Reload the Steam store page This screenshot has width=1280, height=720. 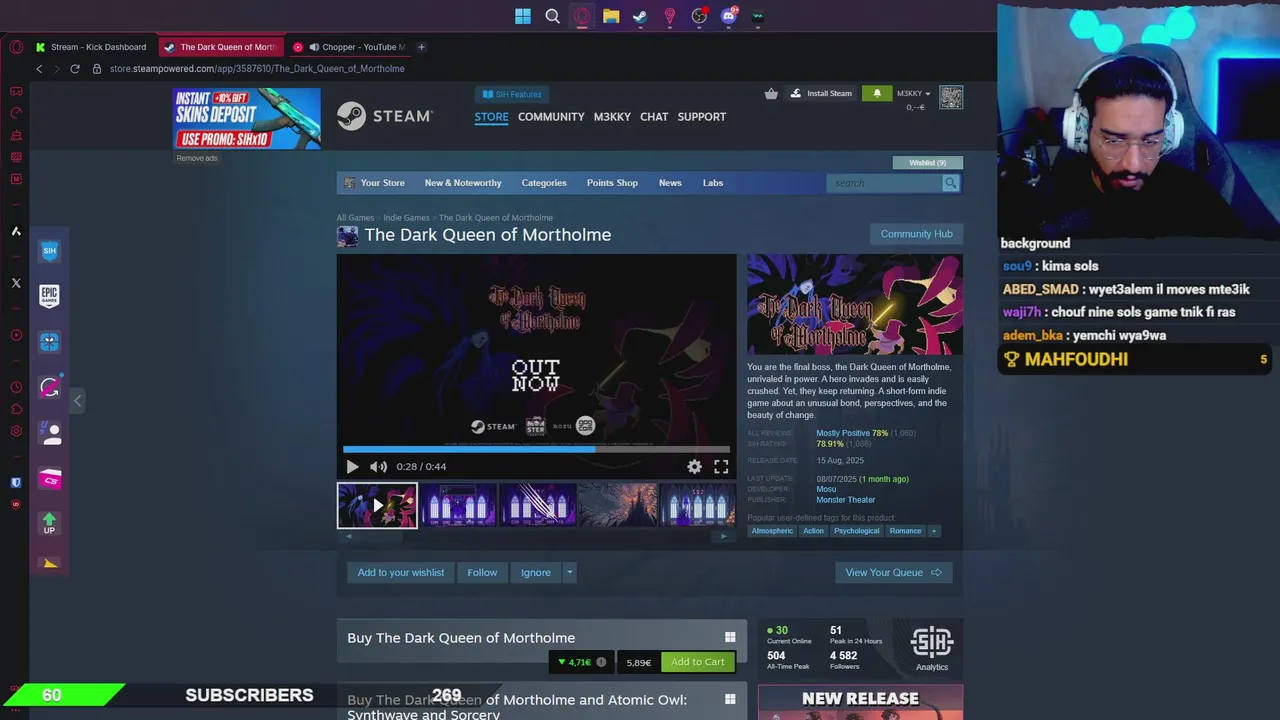(74, 69)
